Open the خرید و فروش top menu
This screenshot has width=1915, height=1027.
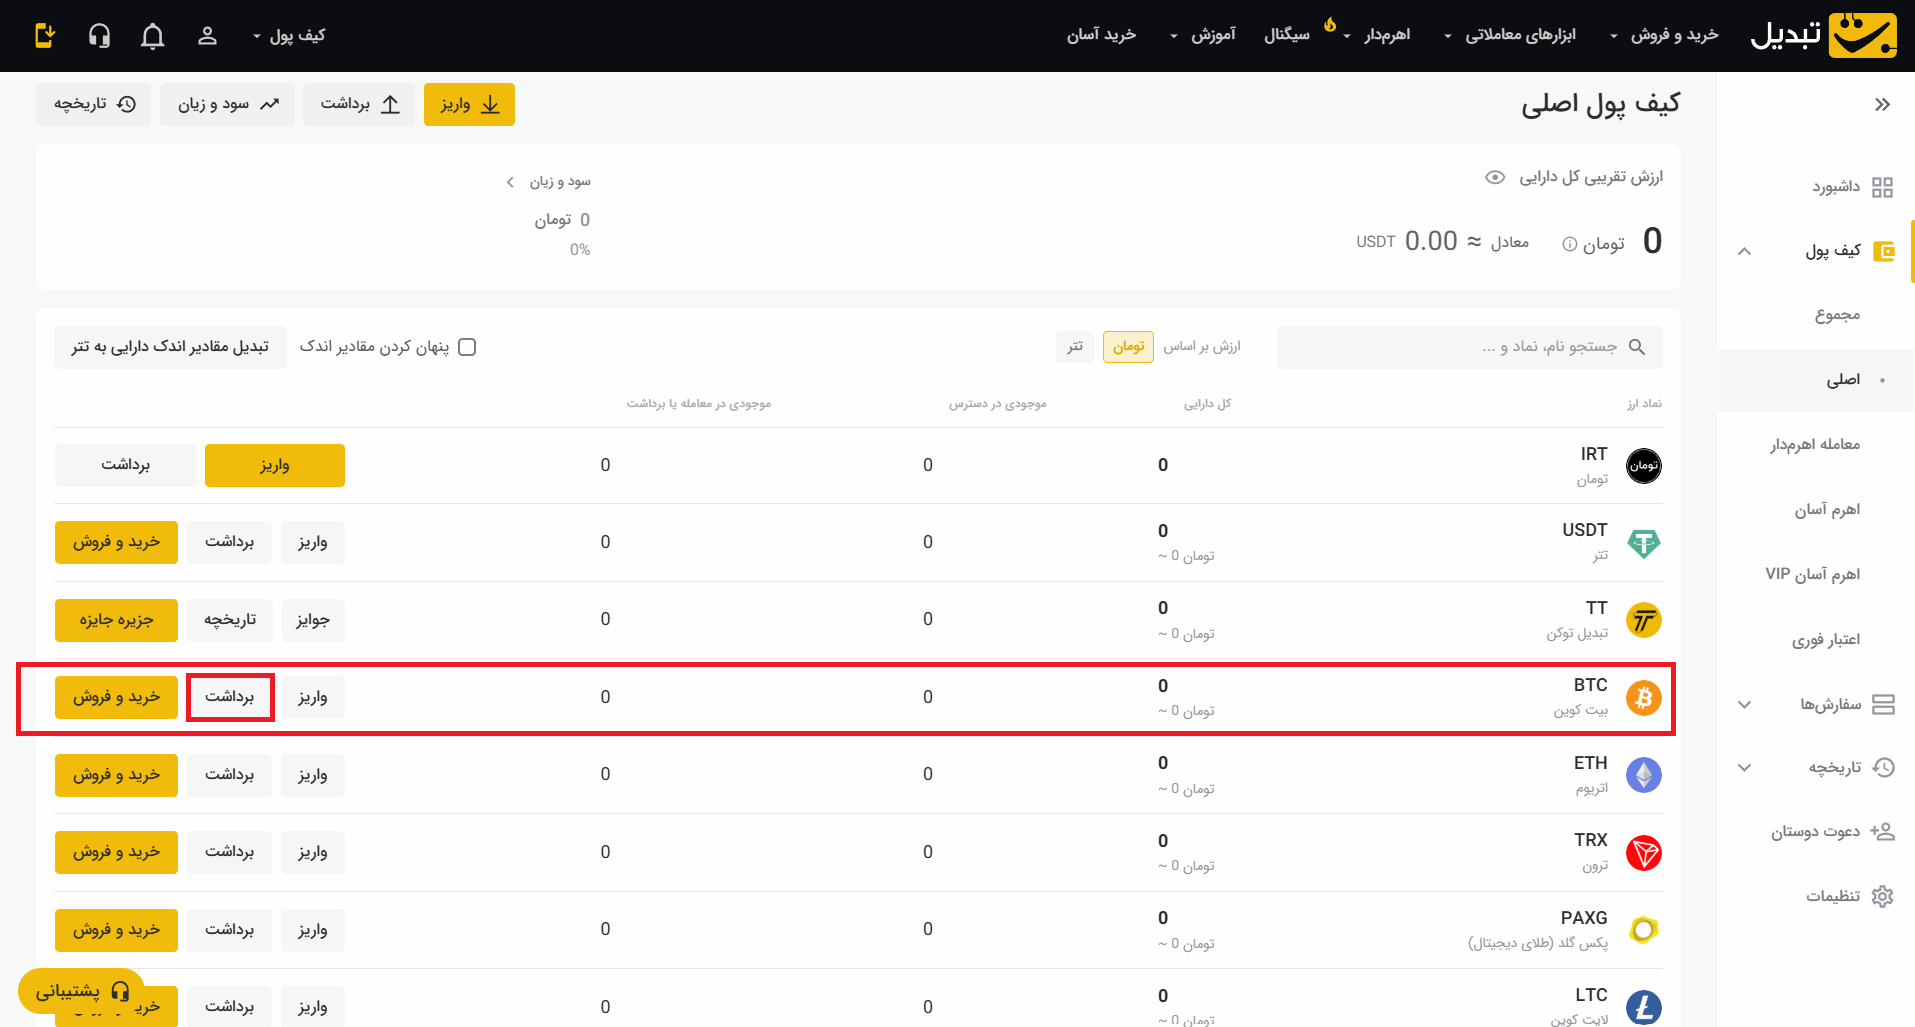[x=1665, y=35]
